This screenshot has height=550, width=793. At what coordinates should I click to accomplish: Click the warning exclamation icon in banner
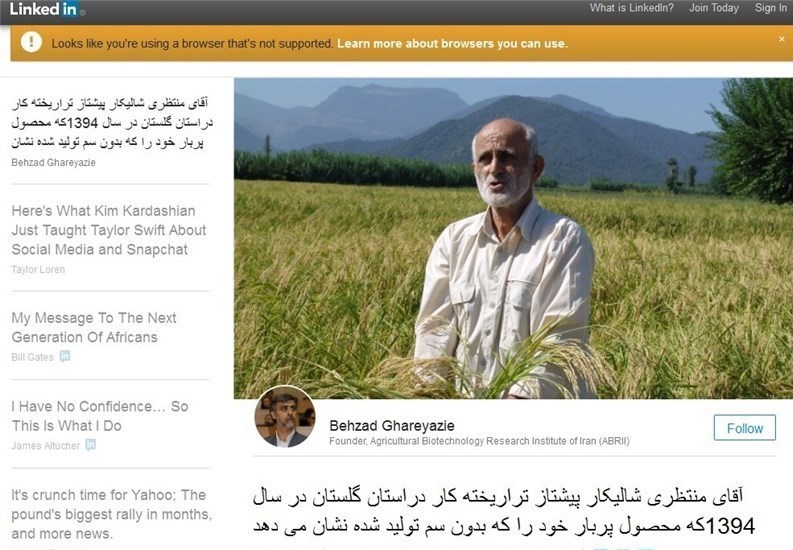point(31,42)
